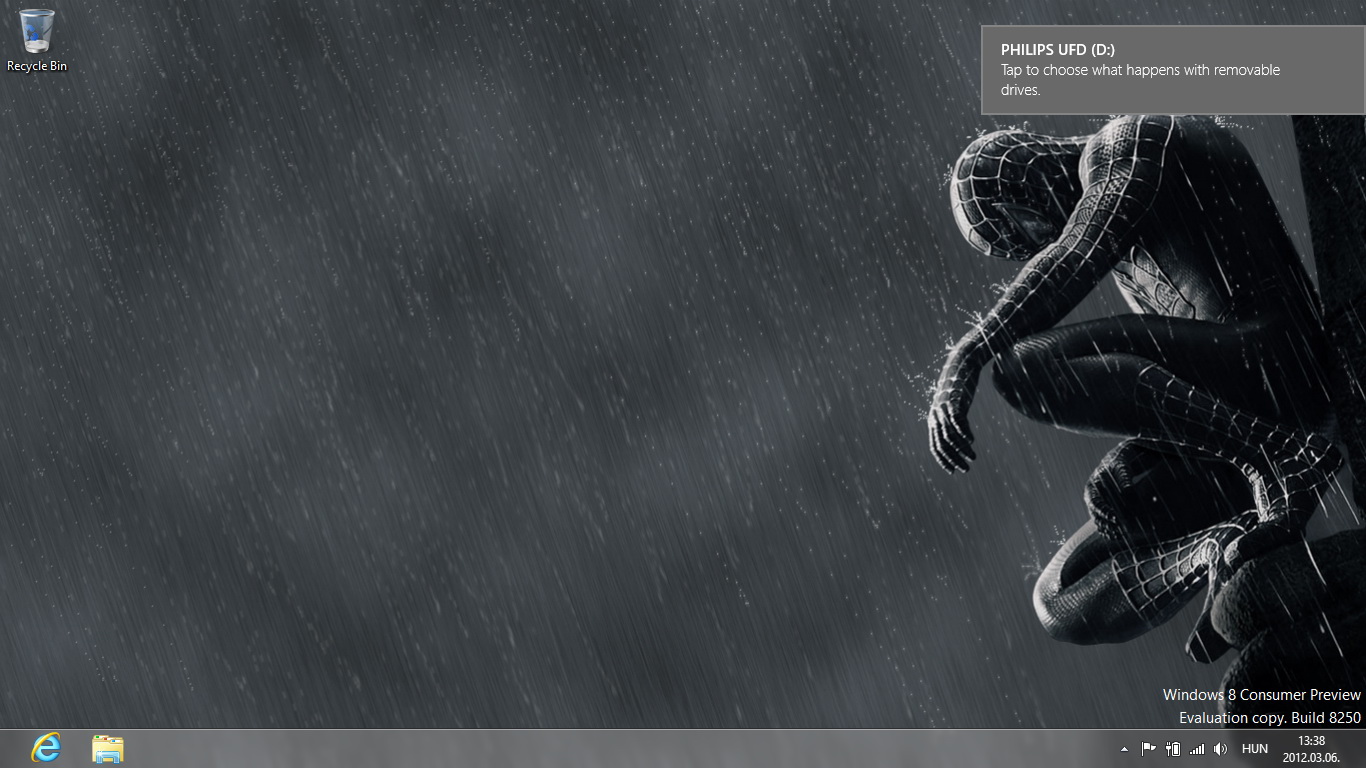Screen dimensions: 1366x768
Task: Select the Recycle Bin desktop icon
Action: pos(37,41)
